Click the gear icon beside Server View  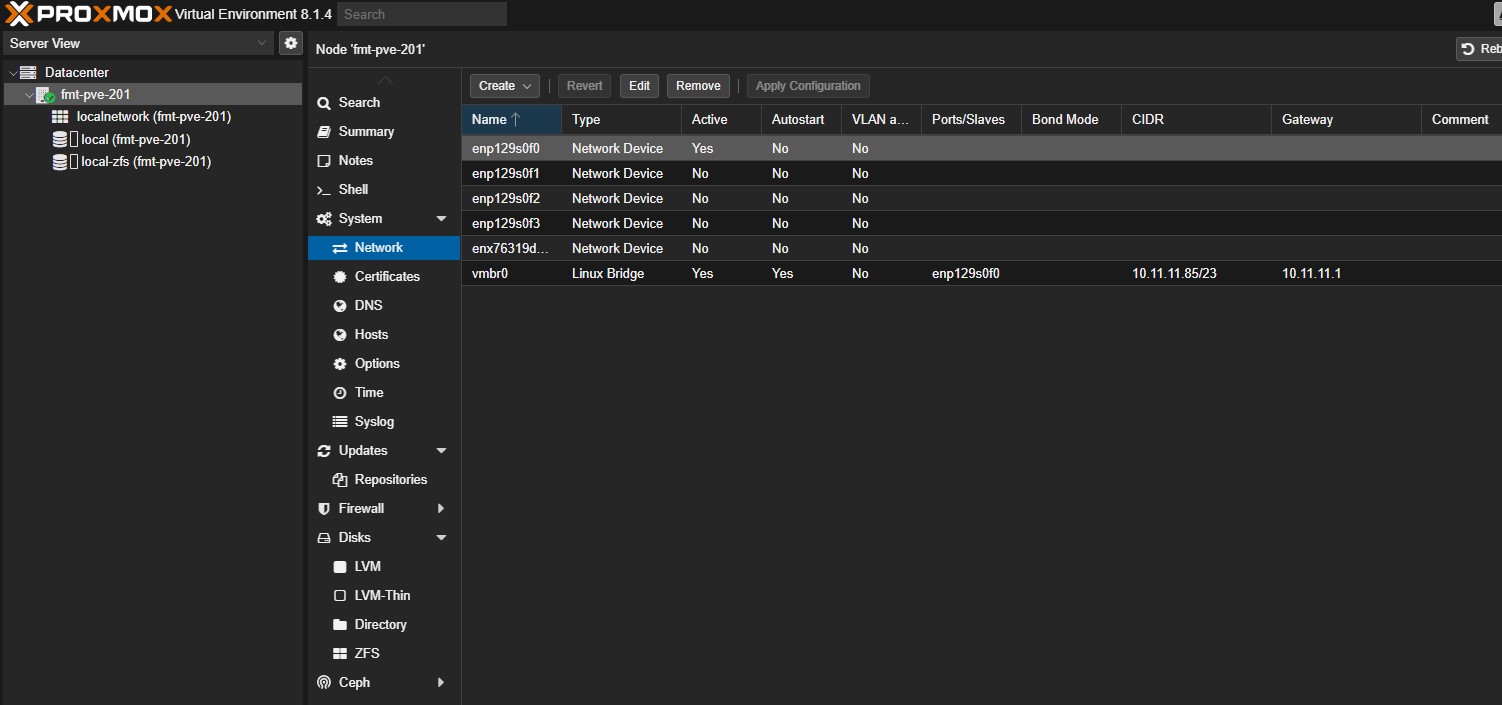(290, 43)
